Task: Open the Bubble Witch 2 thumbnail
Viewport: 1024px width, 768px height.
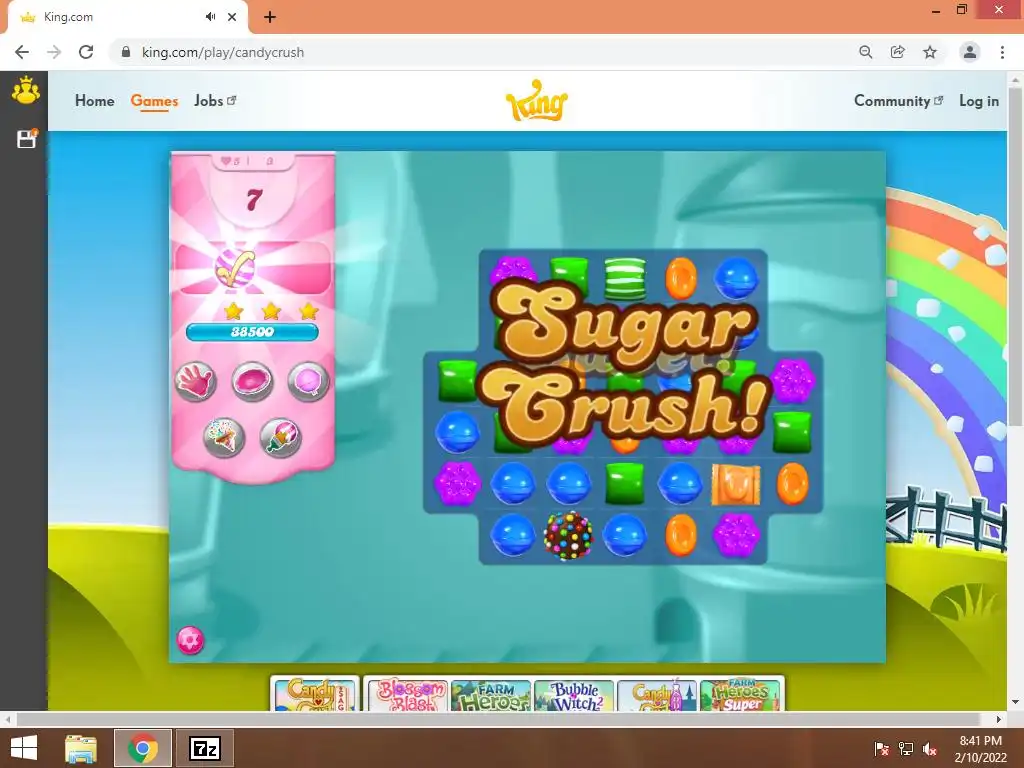Action: pos(574,696)
